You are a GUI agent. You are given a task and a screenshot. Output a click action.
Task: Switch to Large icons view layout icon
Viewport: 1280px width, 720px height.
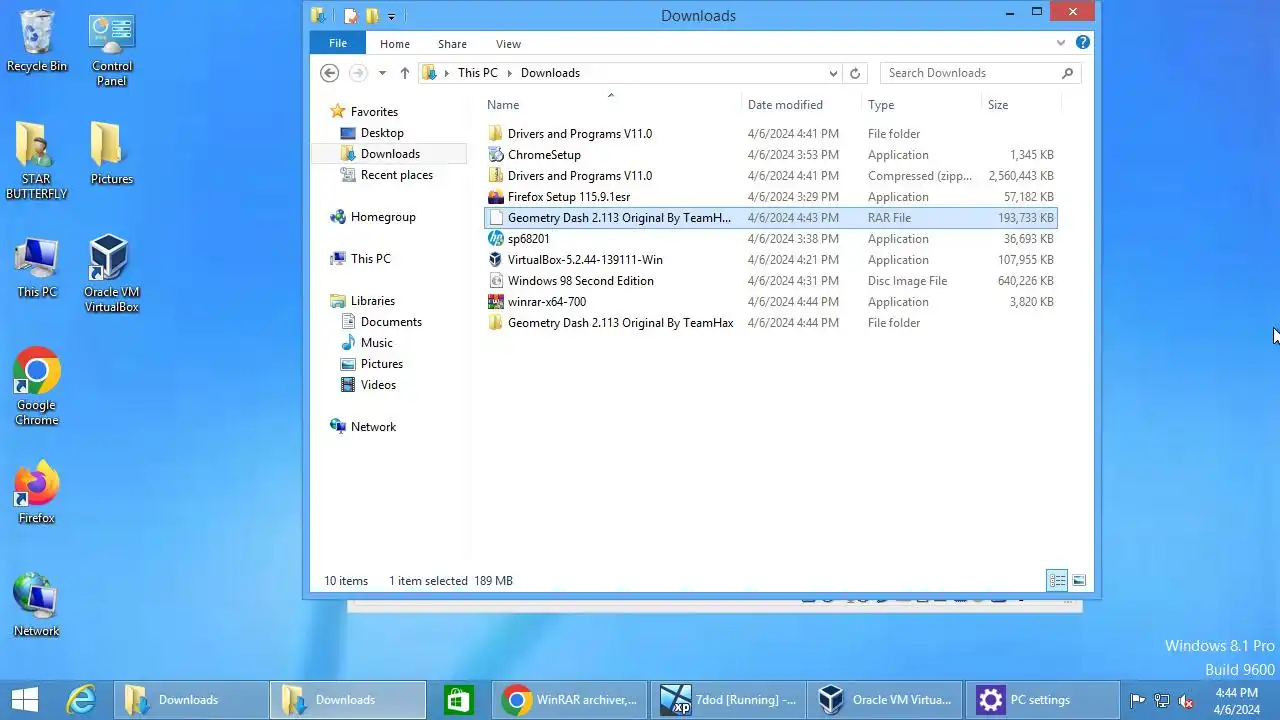pyautogui.click(x=1079, y=581)
